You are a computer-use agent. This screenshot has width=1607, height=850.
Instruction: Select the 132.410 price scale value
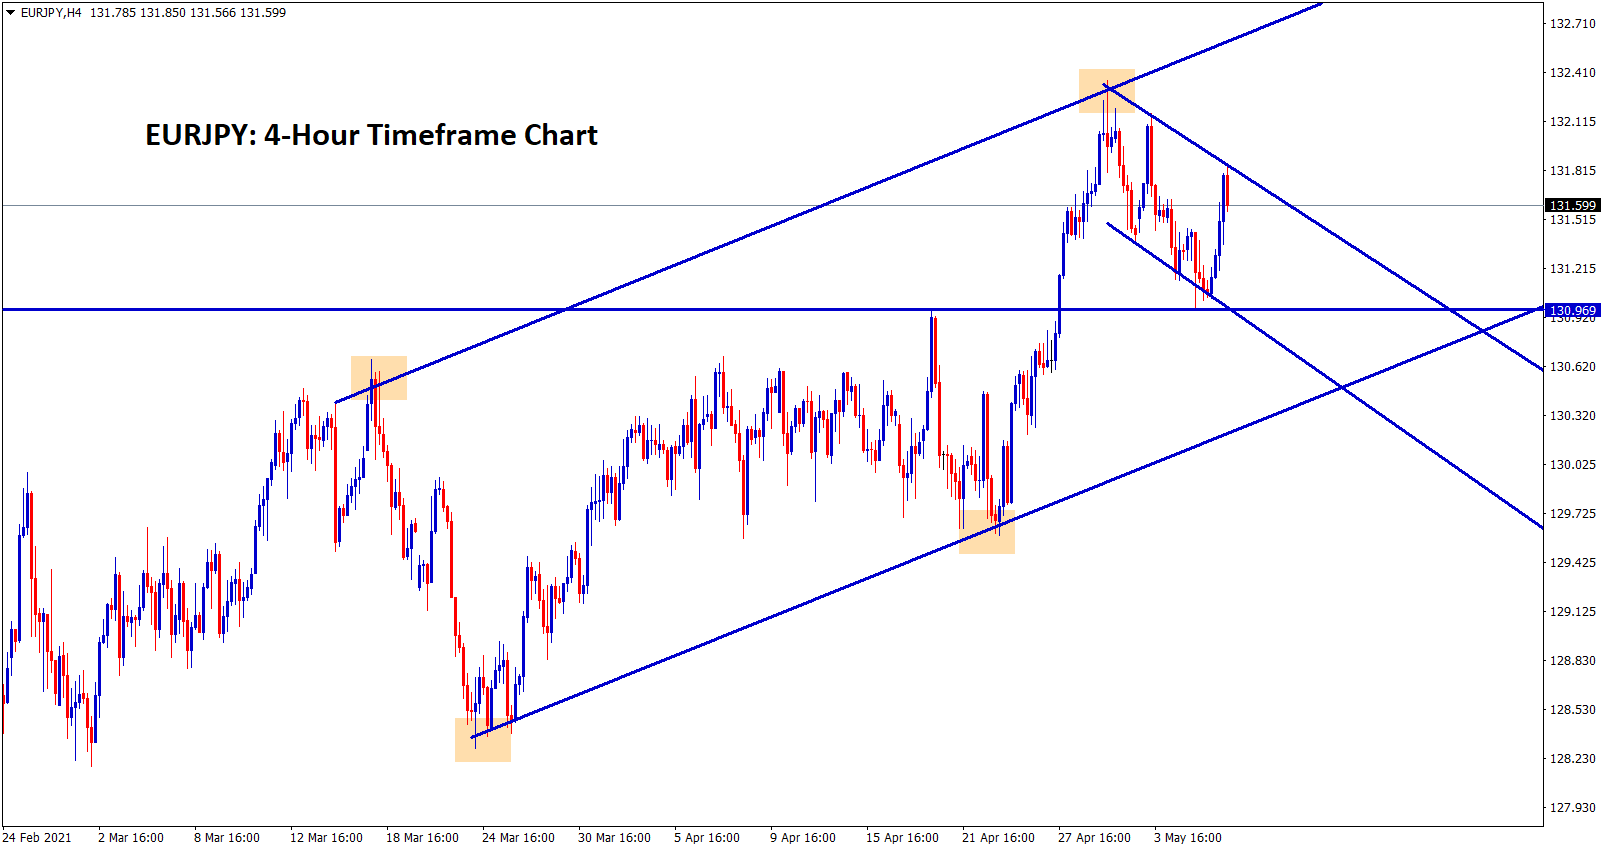click(x=1573, y=72)
